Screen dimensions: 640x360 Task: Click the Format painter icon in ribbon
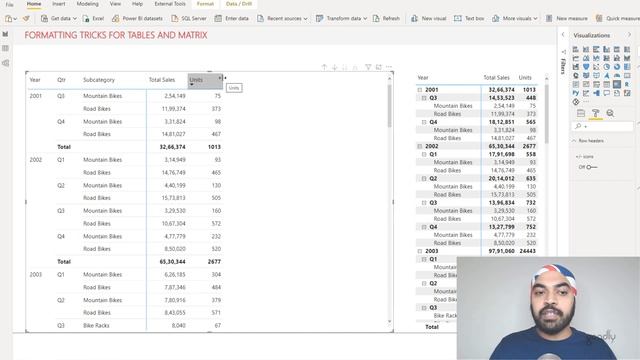(26, 18)
